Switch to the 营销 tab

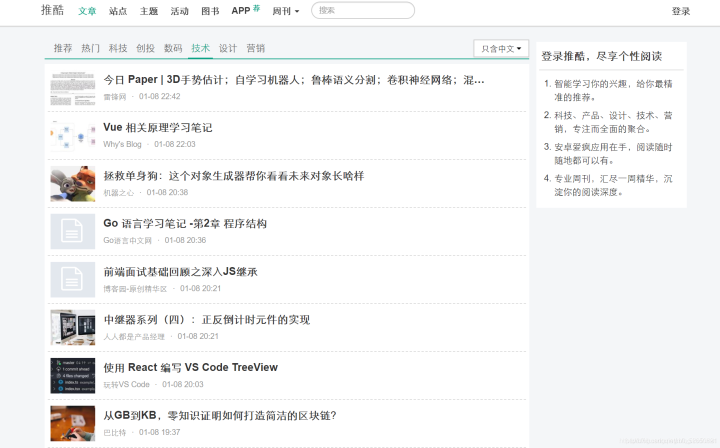255,48
